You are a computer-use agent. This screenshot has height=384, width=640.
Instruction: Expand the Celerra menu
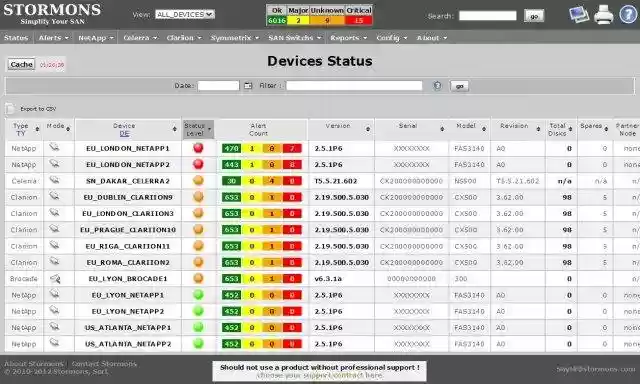[140, 38]
